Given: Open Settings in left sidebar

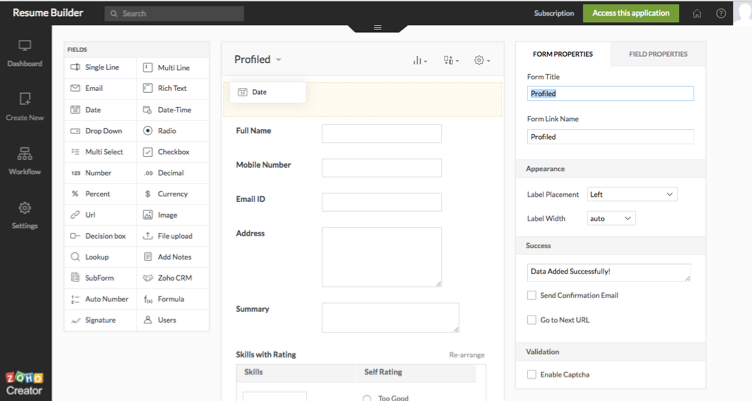Looking at the screenshot, I should pyautogui.click(x=24, y=215).
